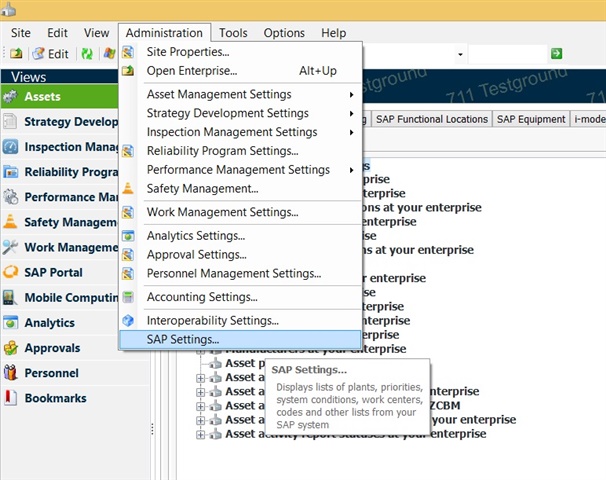The height and width of the screenshot is (480, 606).
Task: Click the Approvals view icon
Action: [x=10, y=348]
